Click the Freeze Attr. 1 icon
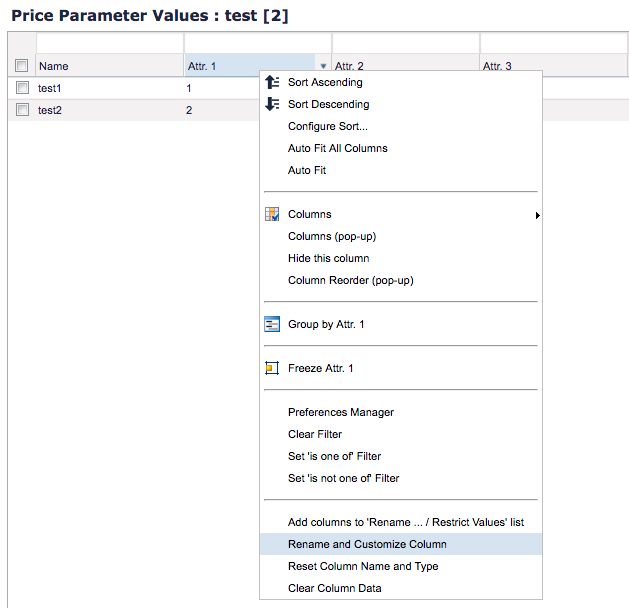629x608 pixels. (272, 368)
